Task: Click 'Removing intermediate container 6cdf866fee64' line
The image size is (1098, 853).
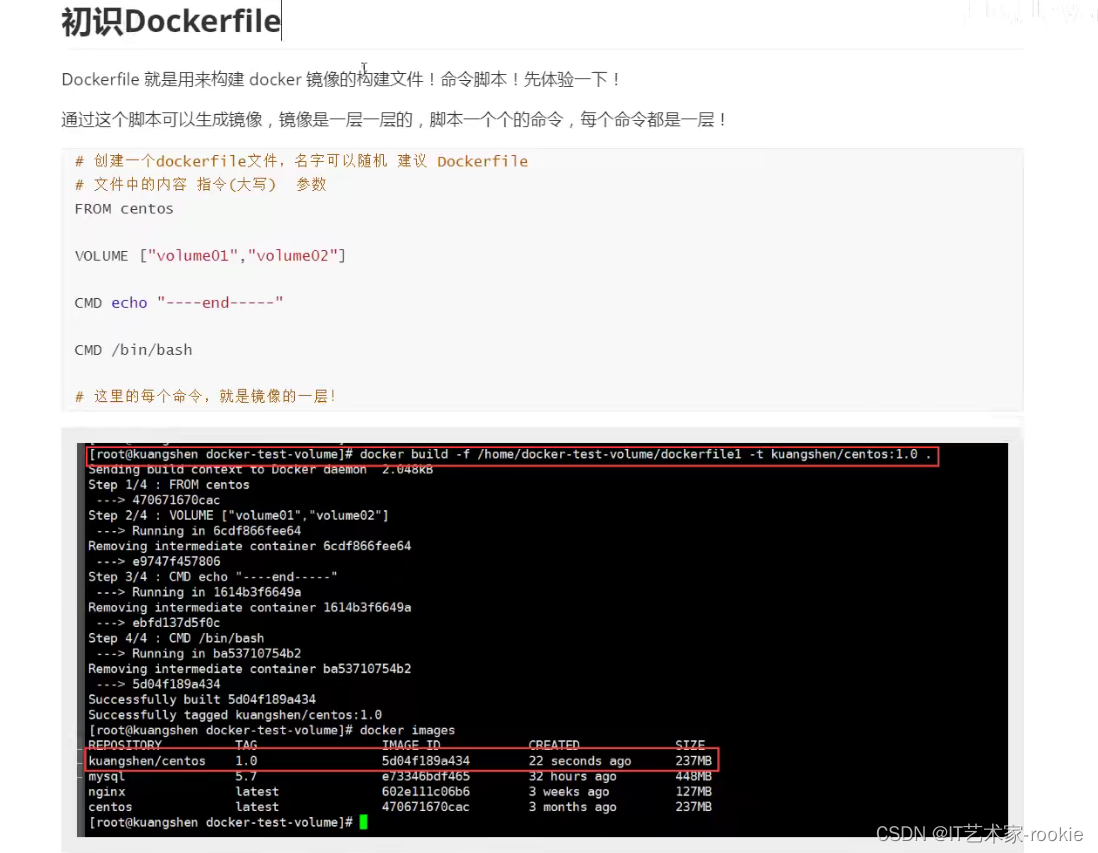Action: point(249,546)
